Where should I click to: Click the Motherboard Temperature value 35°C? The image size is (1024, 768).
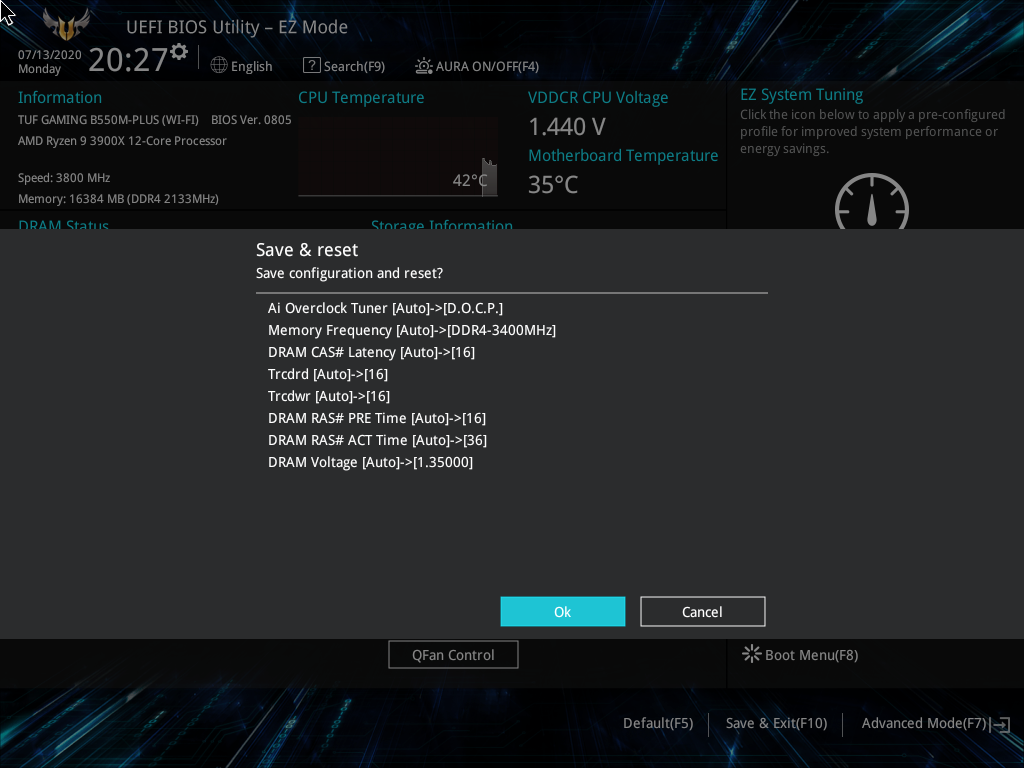[553, 185]
